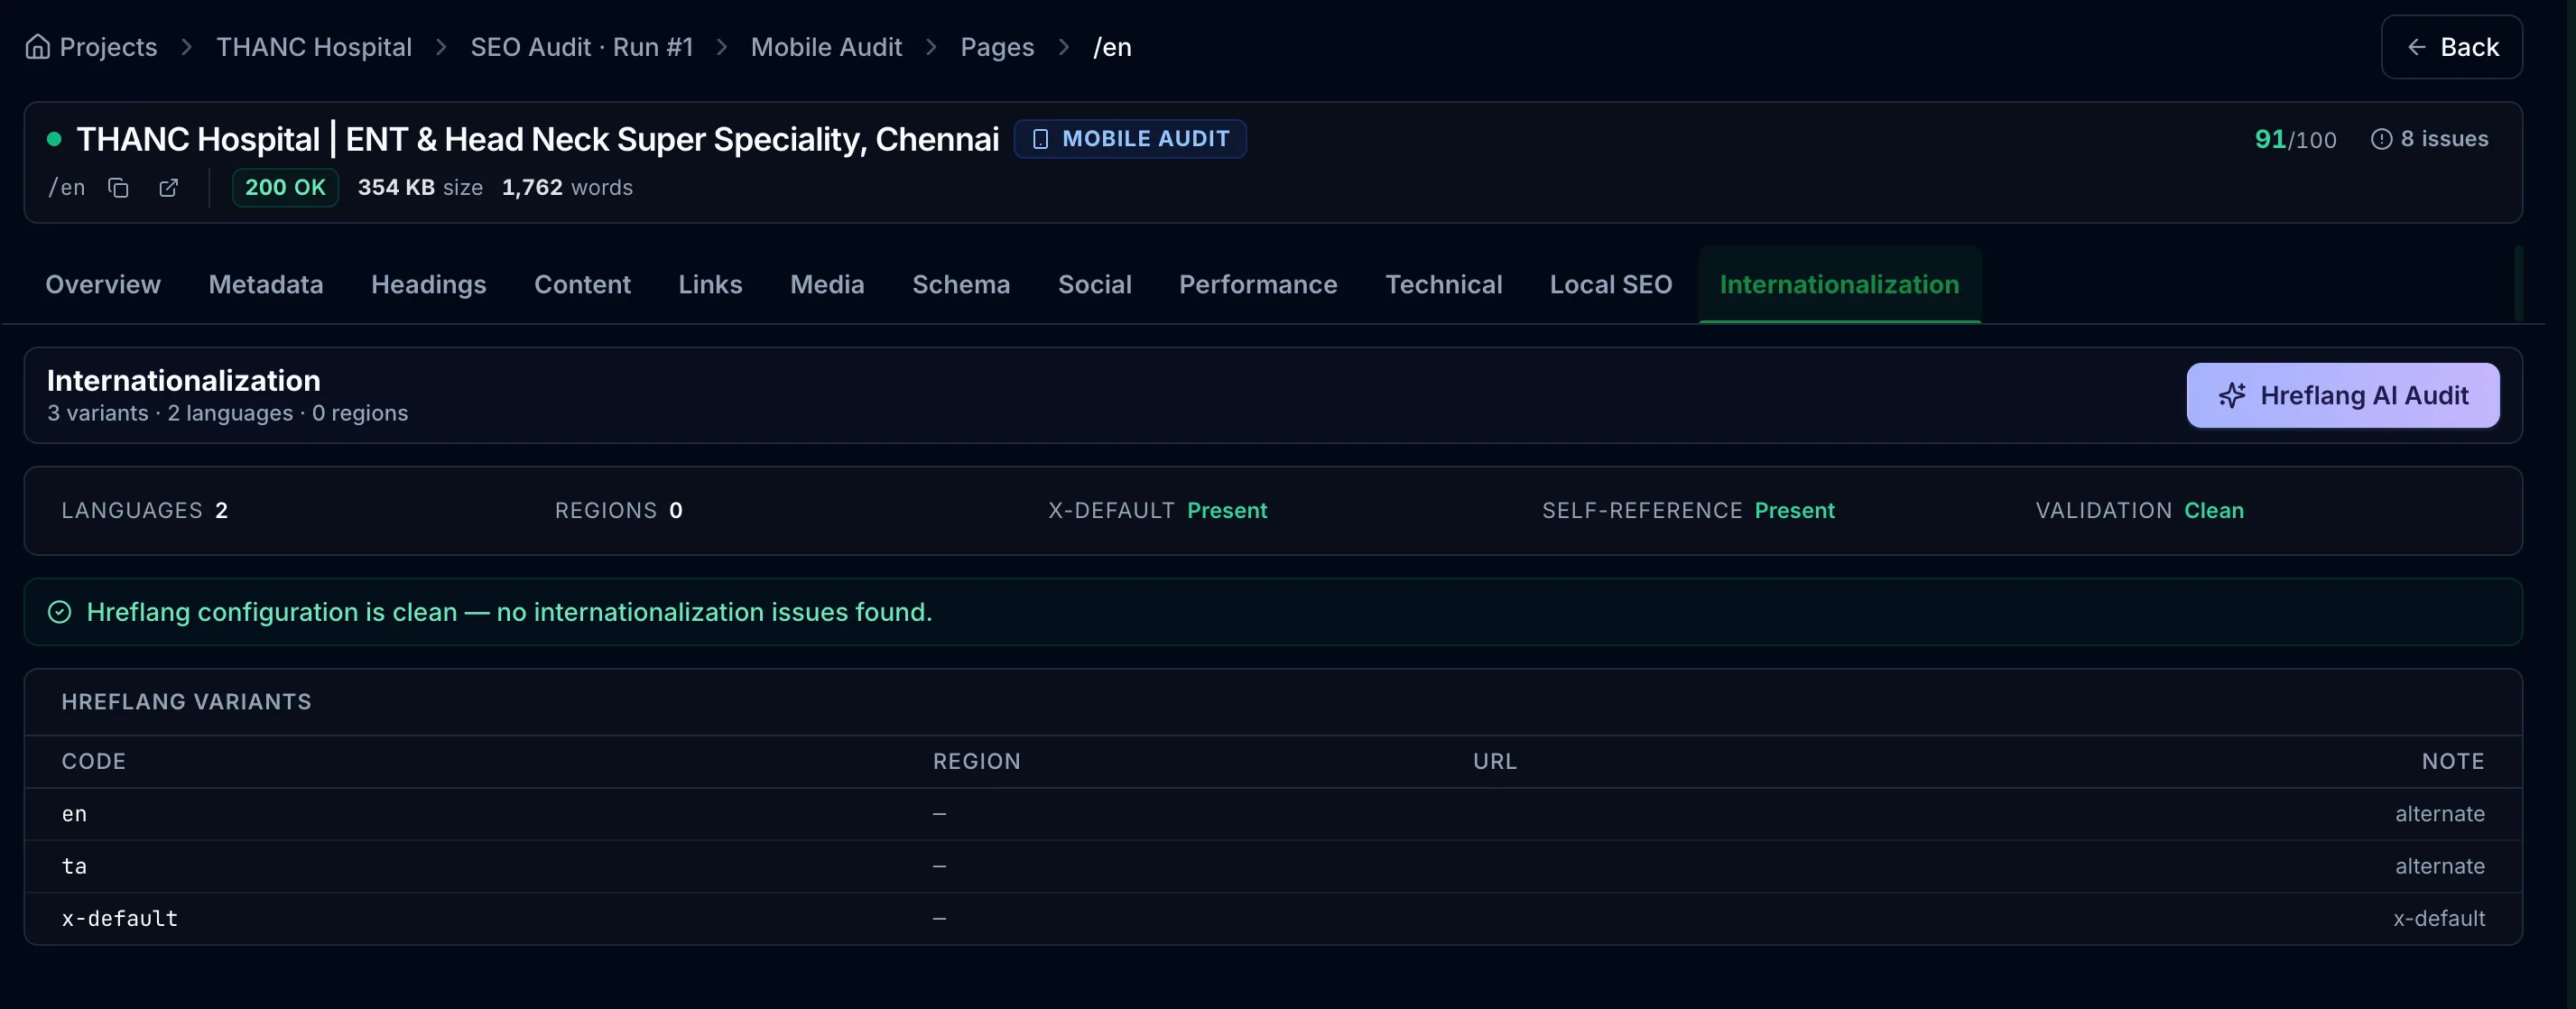Select the 'x-default' code cell
The height and width of the screenshot is (1009, 2576).
click(x=120, y=918)
